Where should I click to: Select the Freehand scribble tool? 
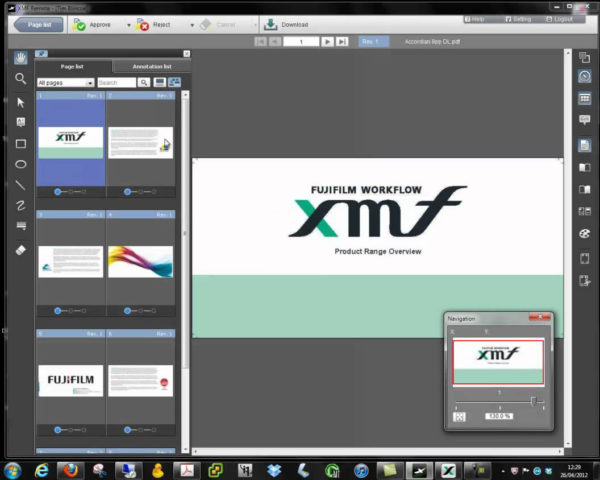click(x=21, y=206)
